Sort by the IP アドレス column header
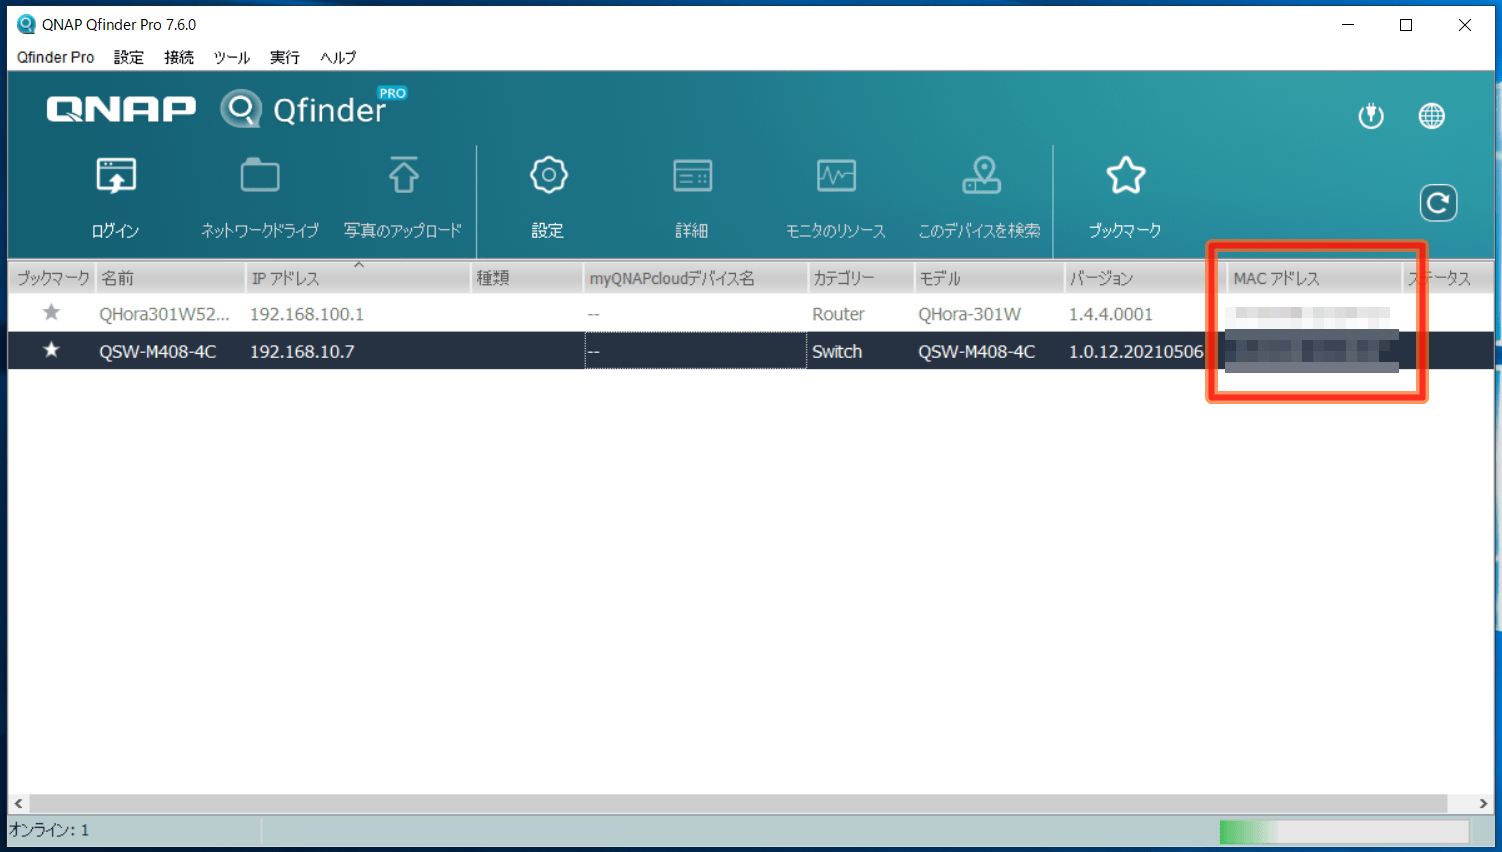 (x=358, y=278)
